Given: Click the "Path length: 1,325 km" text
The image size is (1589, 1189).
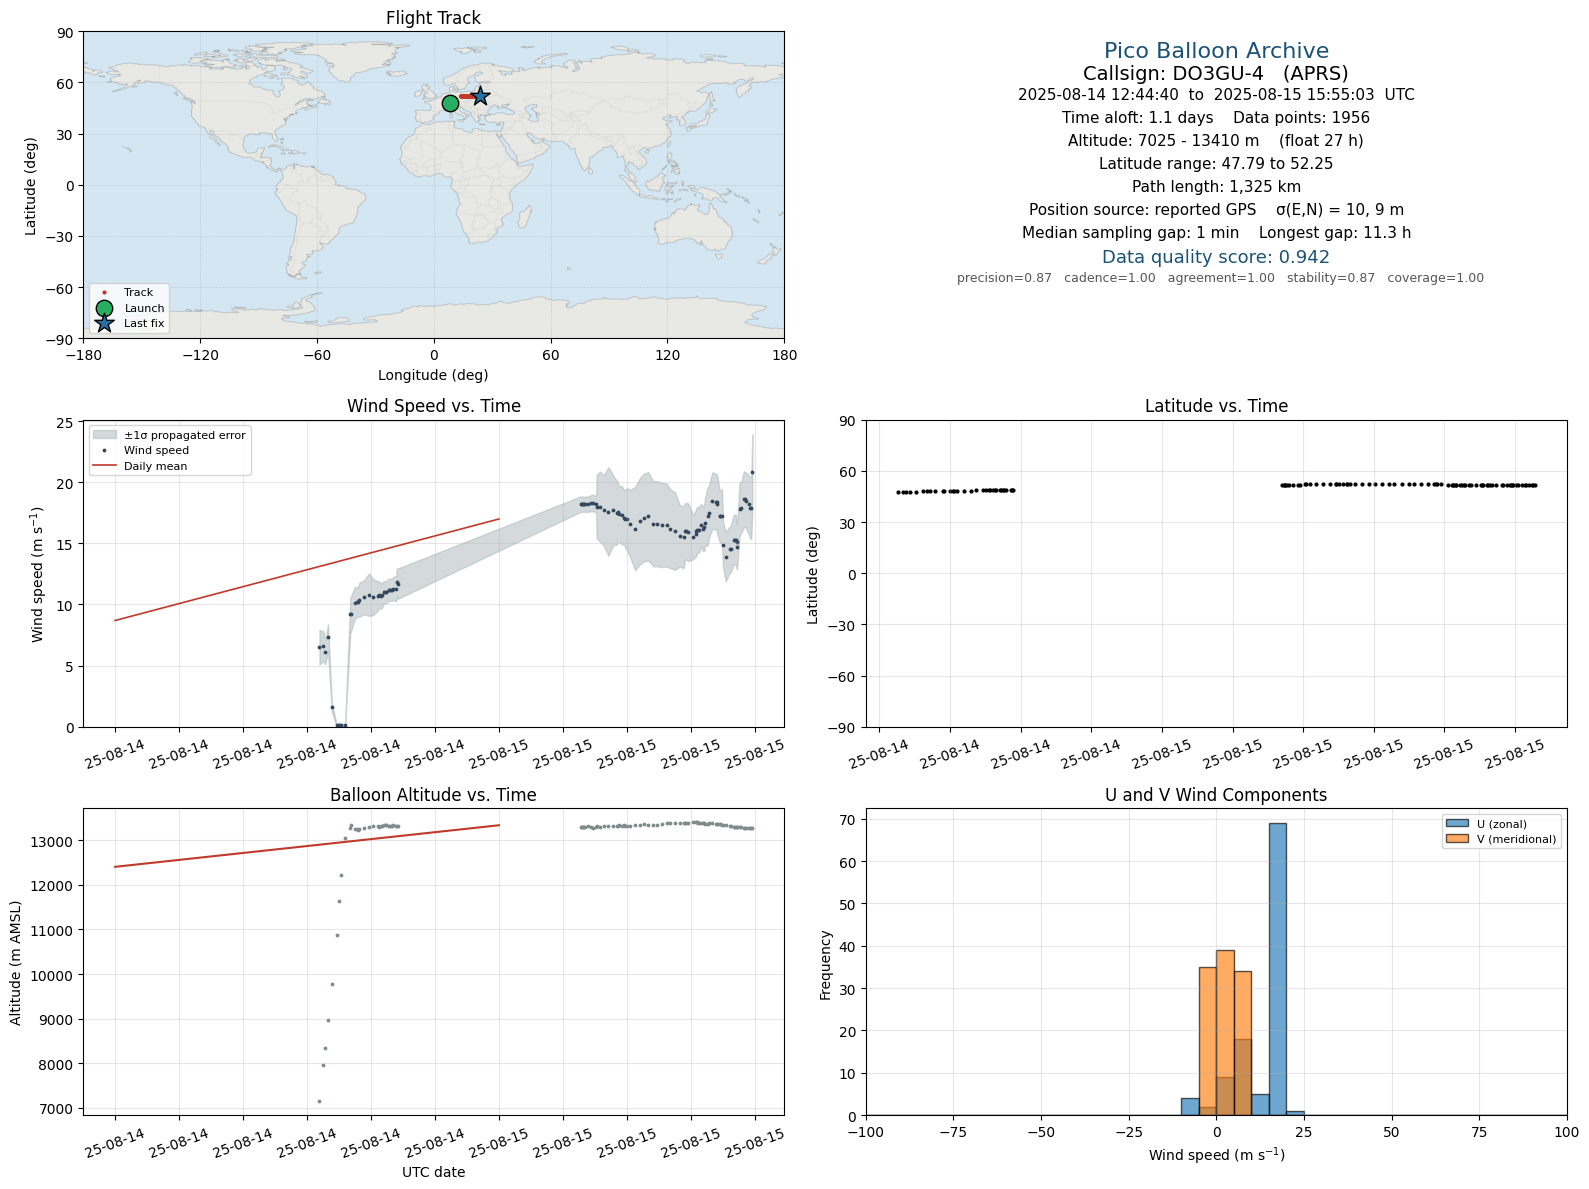Looking at the screenshot, I should 1216,187.
